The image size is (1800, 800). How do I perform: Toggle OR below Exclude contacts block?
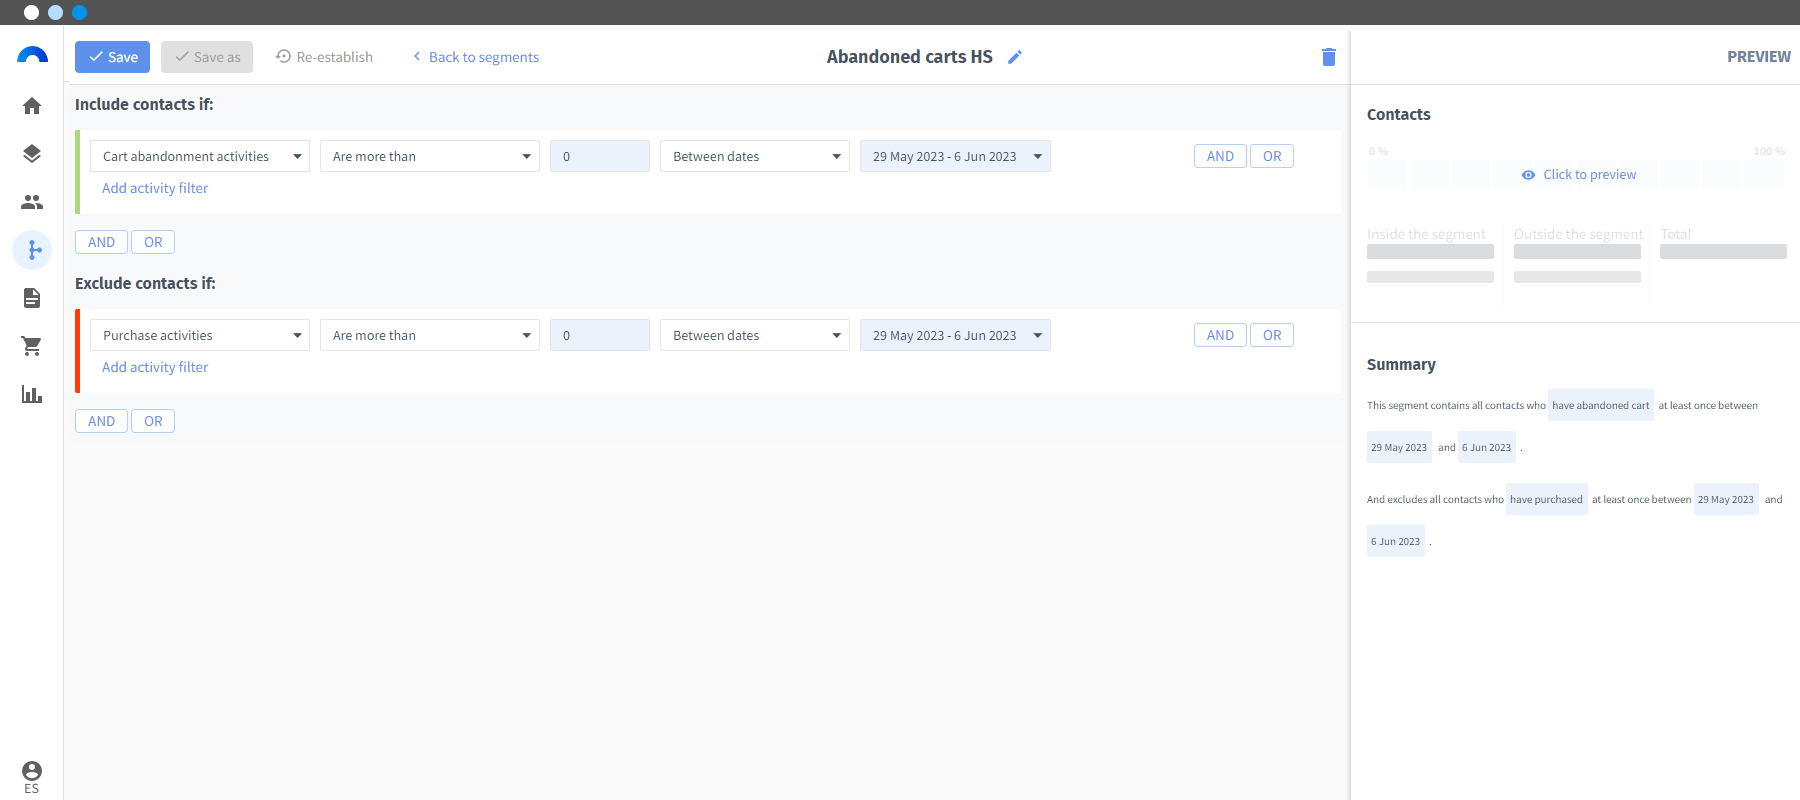[153, 421]
